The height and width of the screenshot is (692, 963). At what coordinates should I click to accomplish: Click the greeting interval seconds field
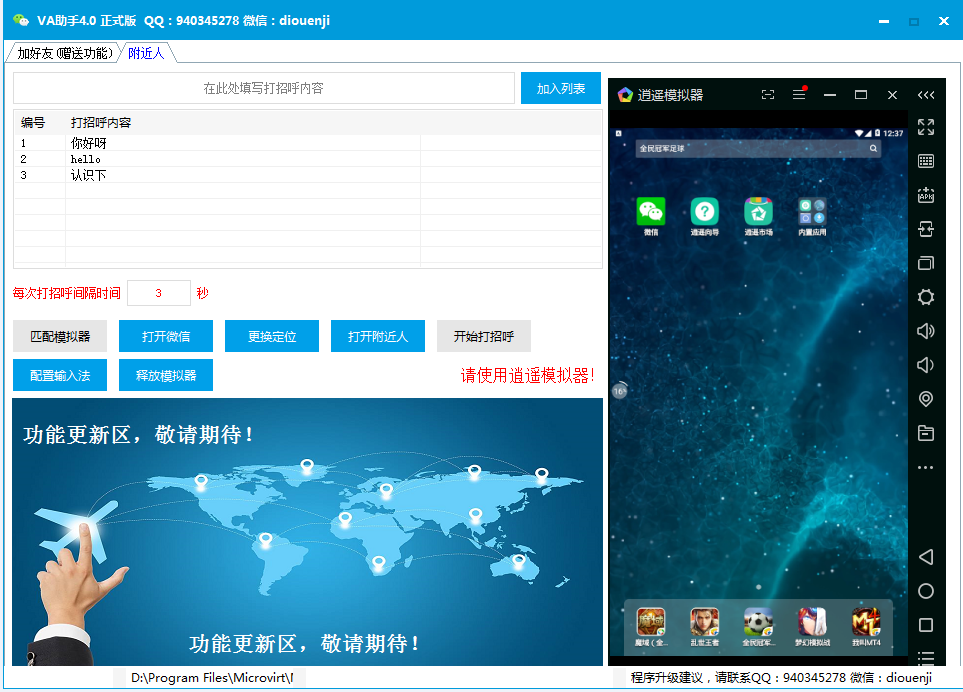159,293
